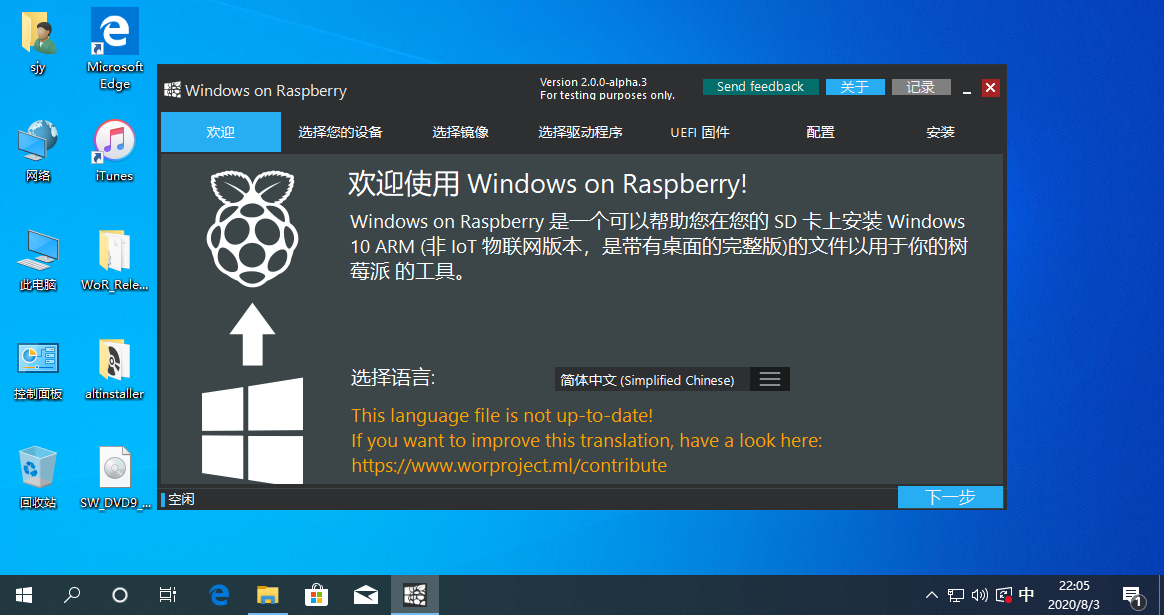Open File Explorer from taskbar
Viewport: 1164px width, 615px height.
tap(267, 595)
